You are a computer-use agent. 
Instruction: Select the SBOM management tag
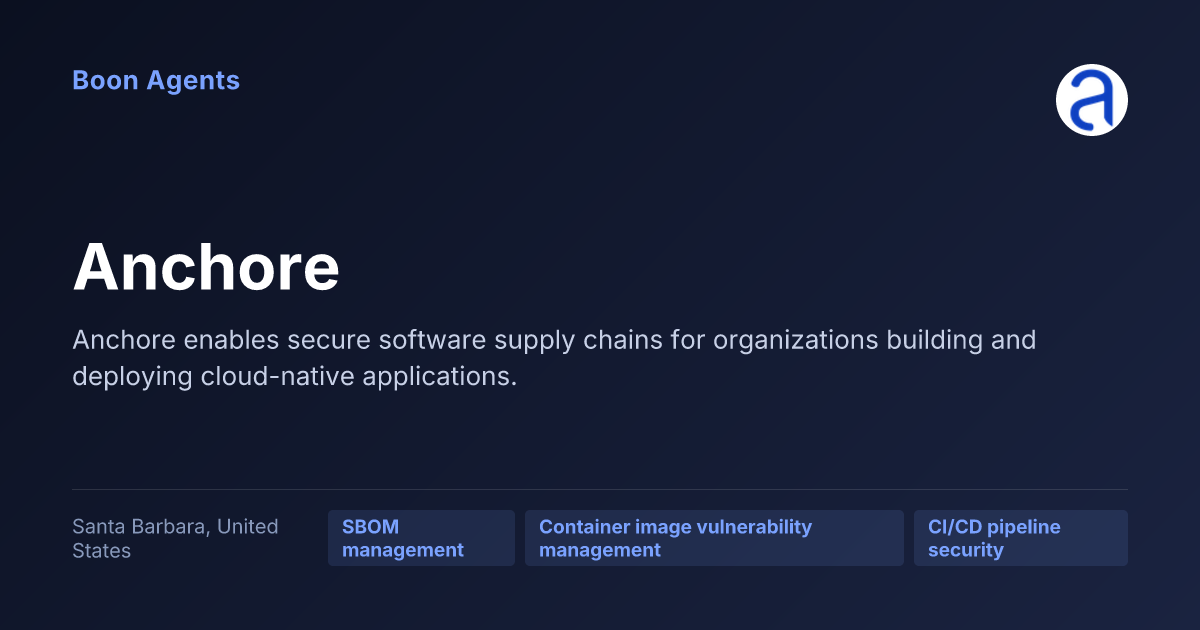coord(421,538)
